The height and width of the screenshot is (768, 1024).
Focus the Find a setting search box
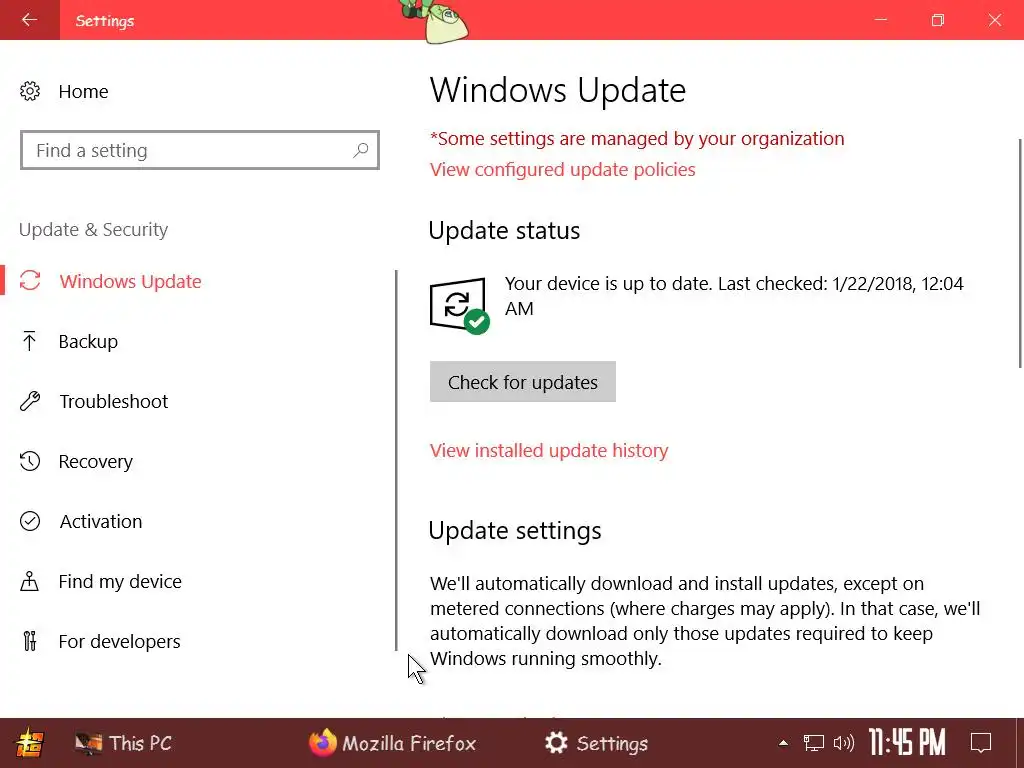[x=200, y=150]
